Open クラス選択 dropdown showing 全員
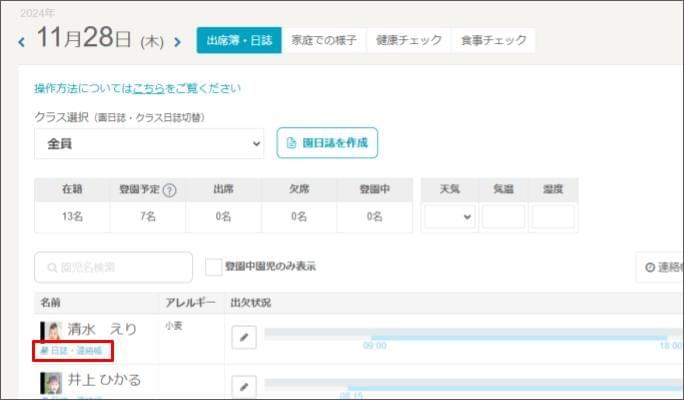The height and width of the screenshot is (400, 684). point(149,144)
